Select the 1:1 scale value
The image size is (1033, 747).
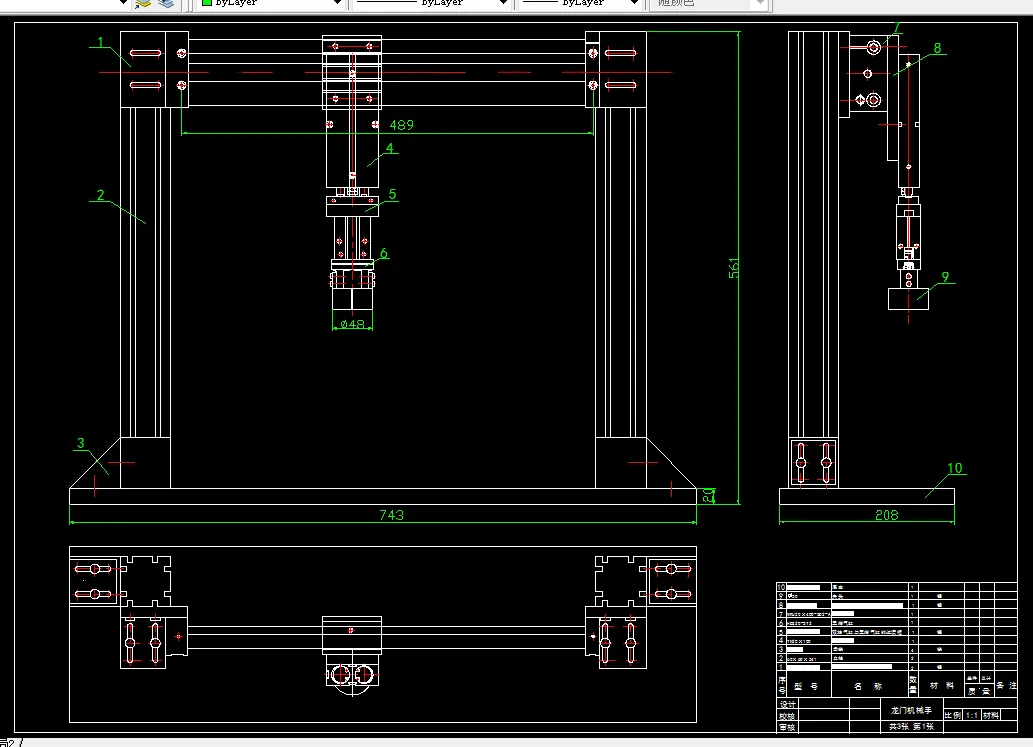pos(972,715)
